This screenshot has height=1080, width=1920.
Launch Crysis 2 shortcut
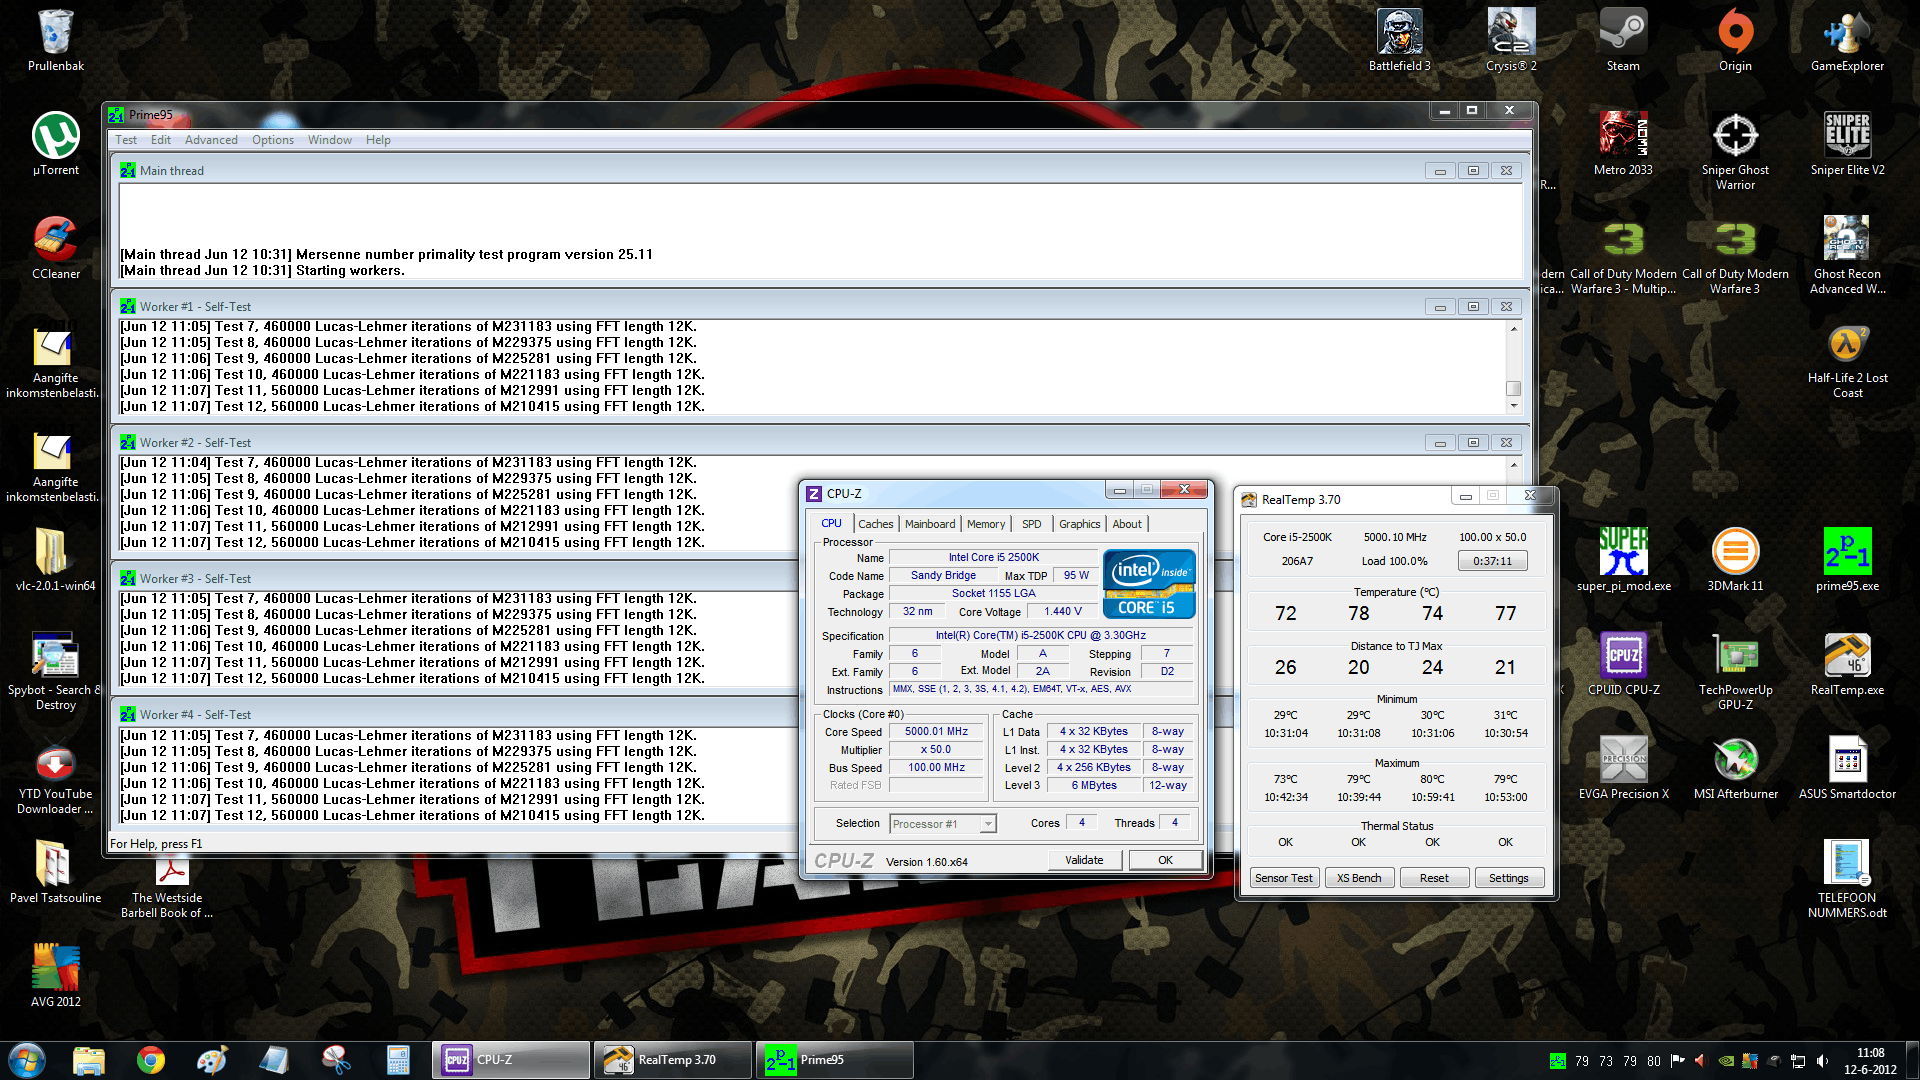(1511, 40)
